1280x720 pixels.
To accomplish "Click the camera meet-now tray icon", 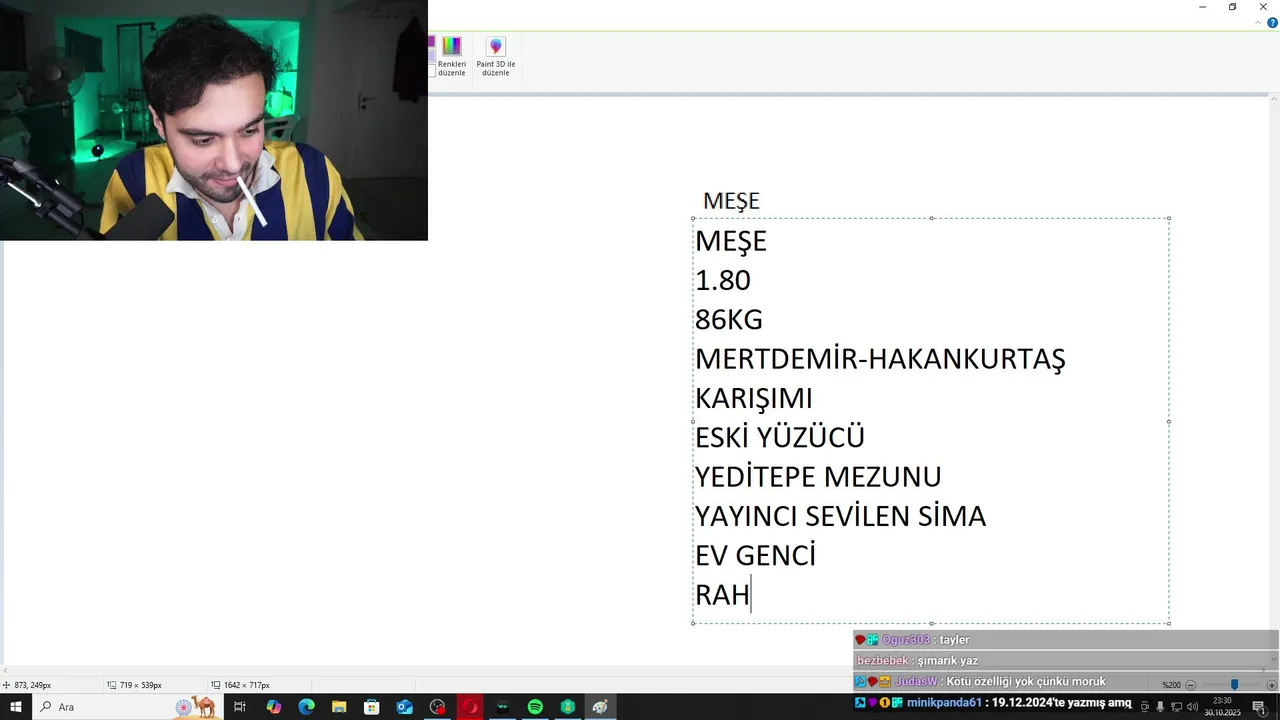I will point(1145,707).
